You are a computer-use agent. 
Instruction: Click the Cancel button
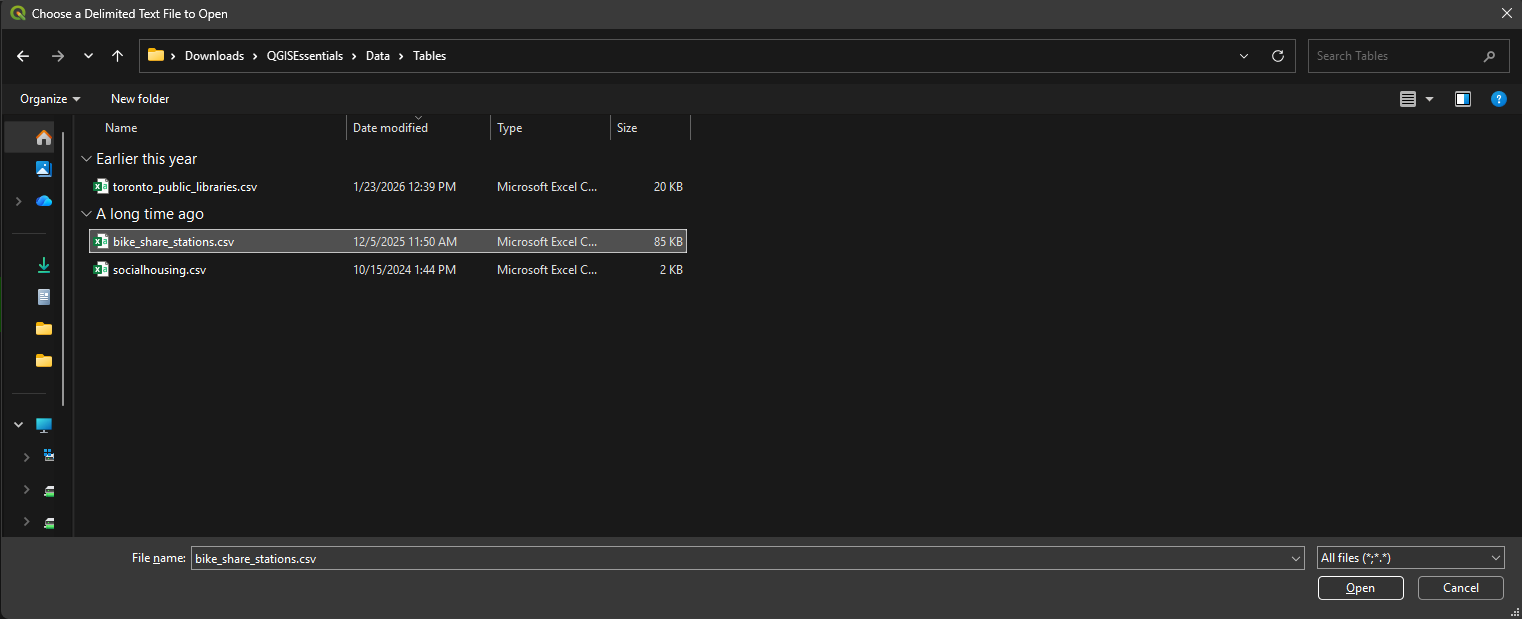(x=1461, y=588)
